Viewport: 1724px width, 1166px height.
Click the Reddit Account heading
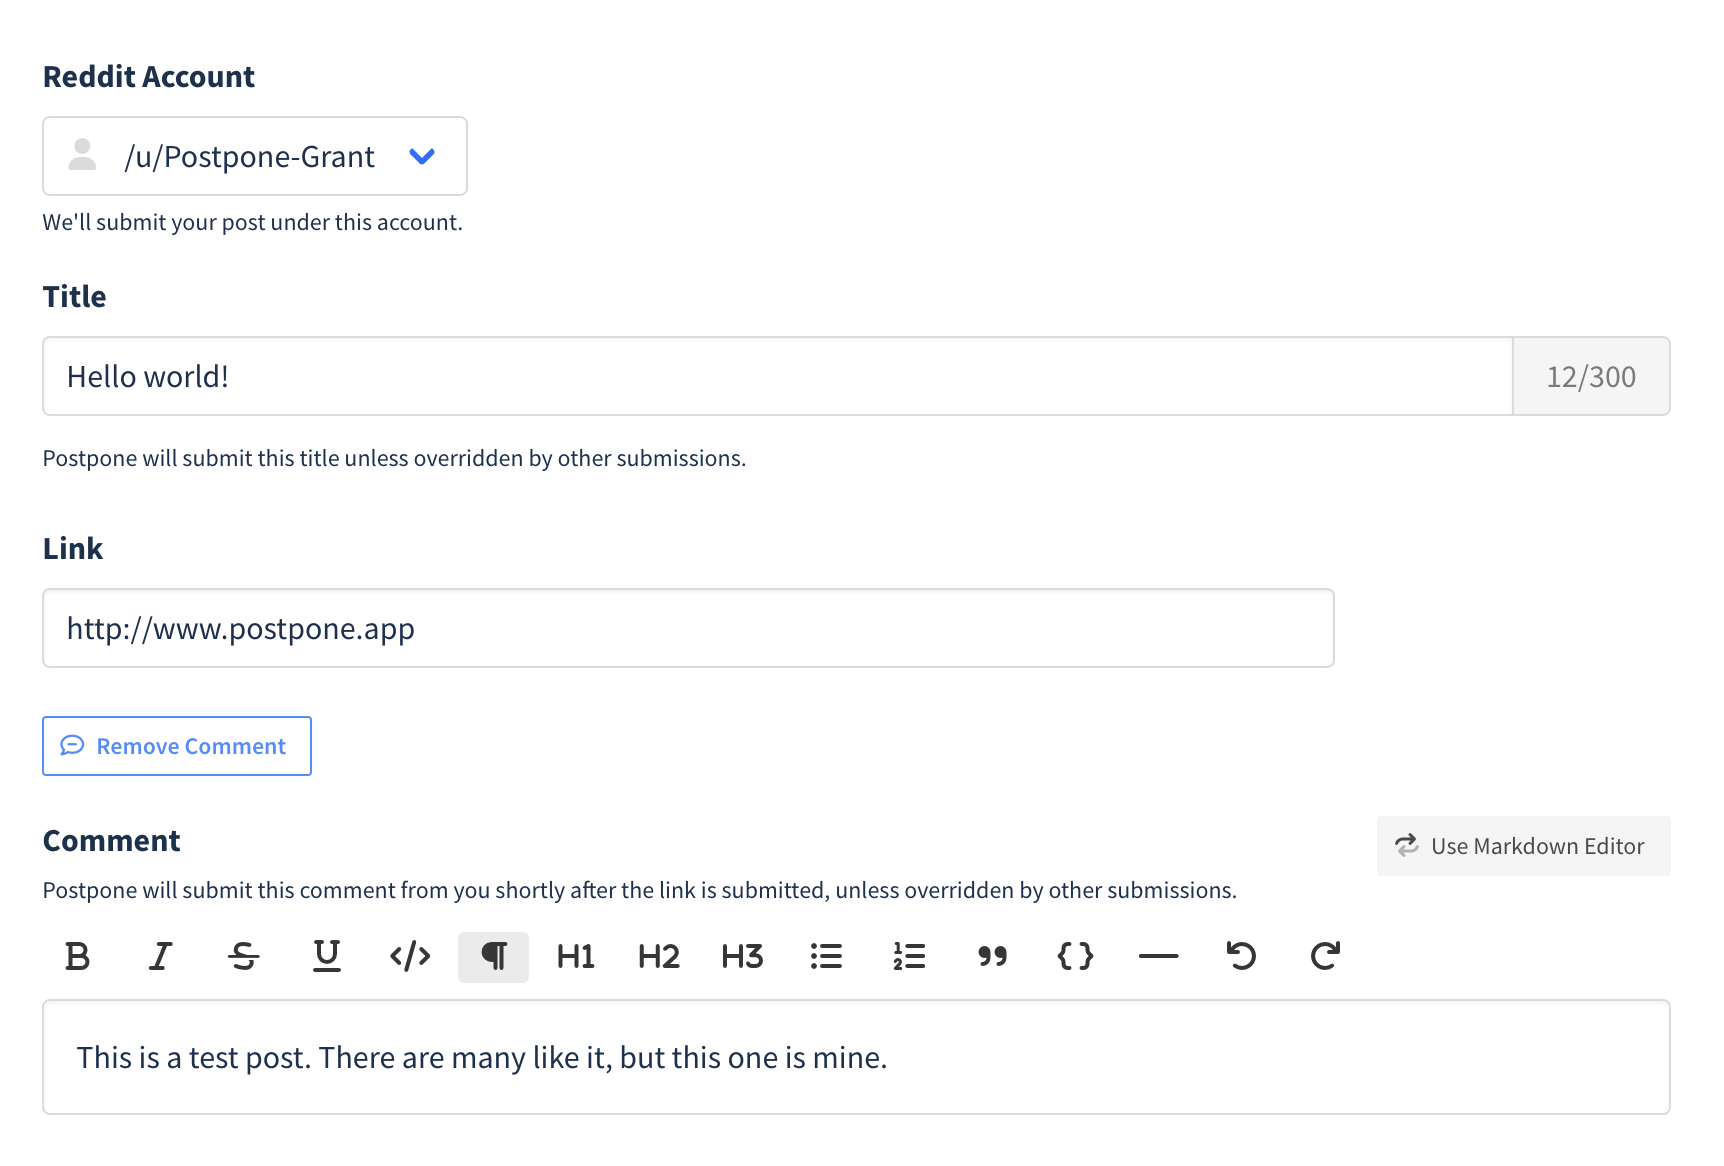[149, 77]
